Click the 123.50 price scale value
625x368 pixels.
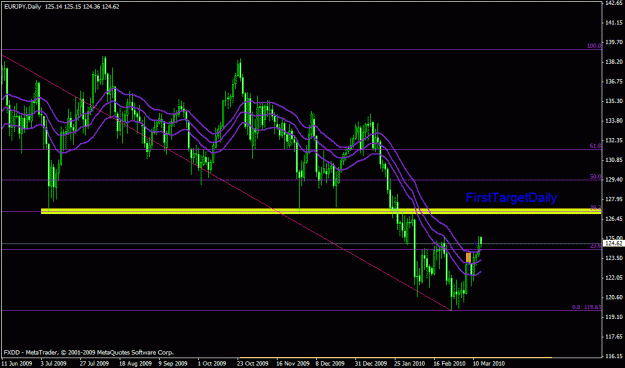click(614, 258)
